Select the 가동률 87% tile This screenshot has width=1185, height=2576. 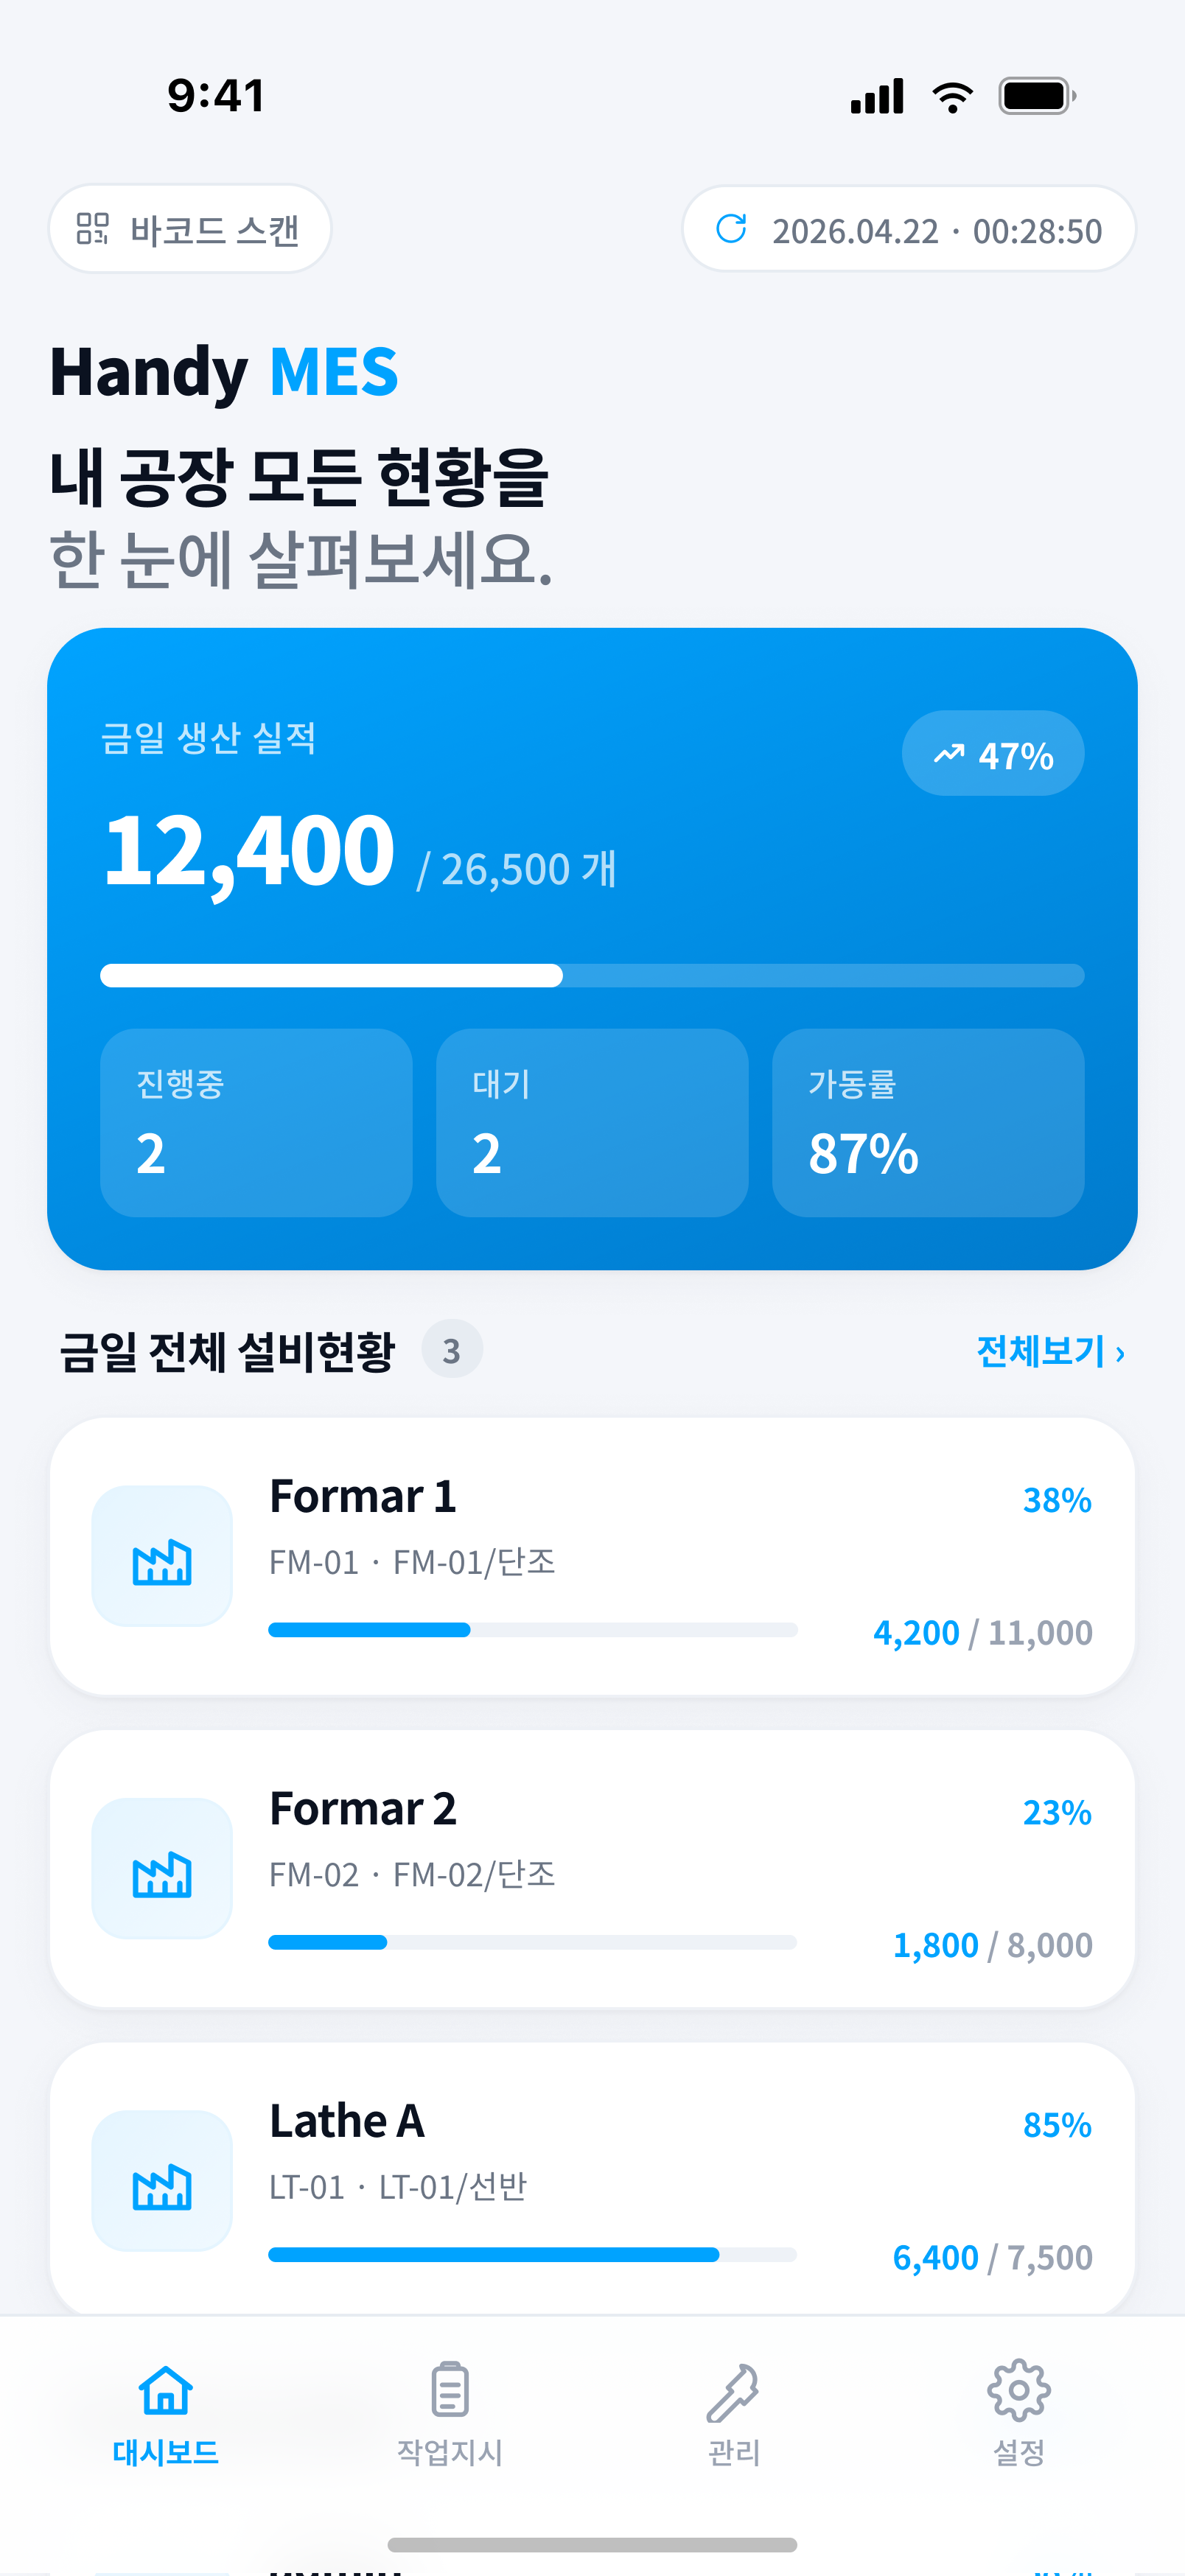[928, 1123]
